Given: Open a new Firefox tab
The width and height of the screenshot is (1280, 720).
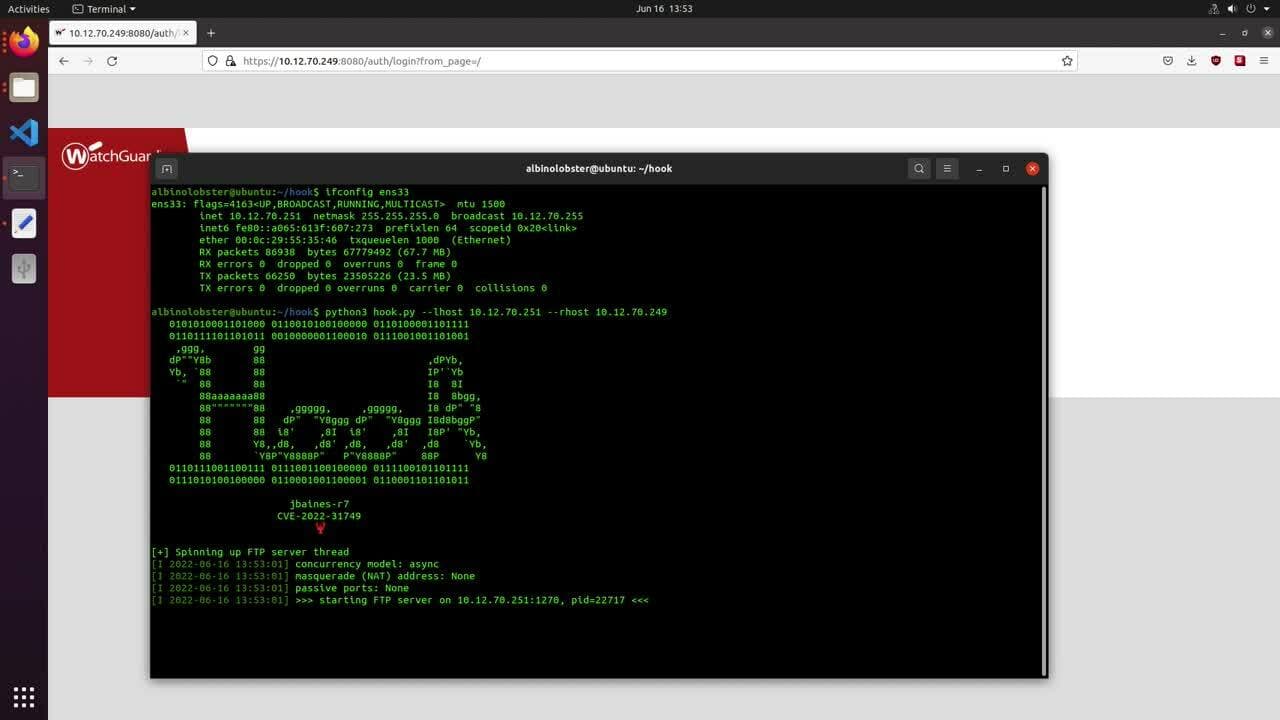Looking at the screenshot, I should point(211,33).
